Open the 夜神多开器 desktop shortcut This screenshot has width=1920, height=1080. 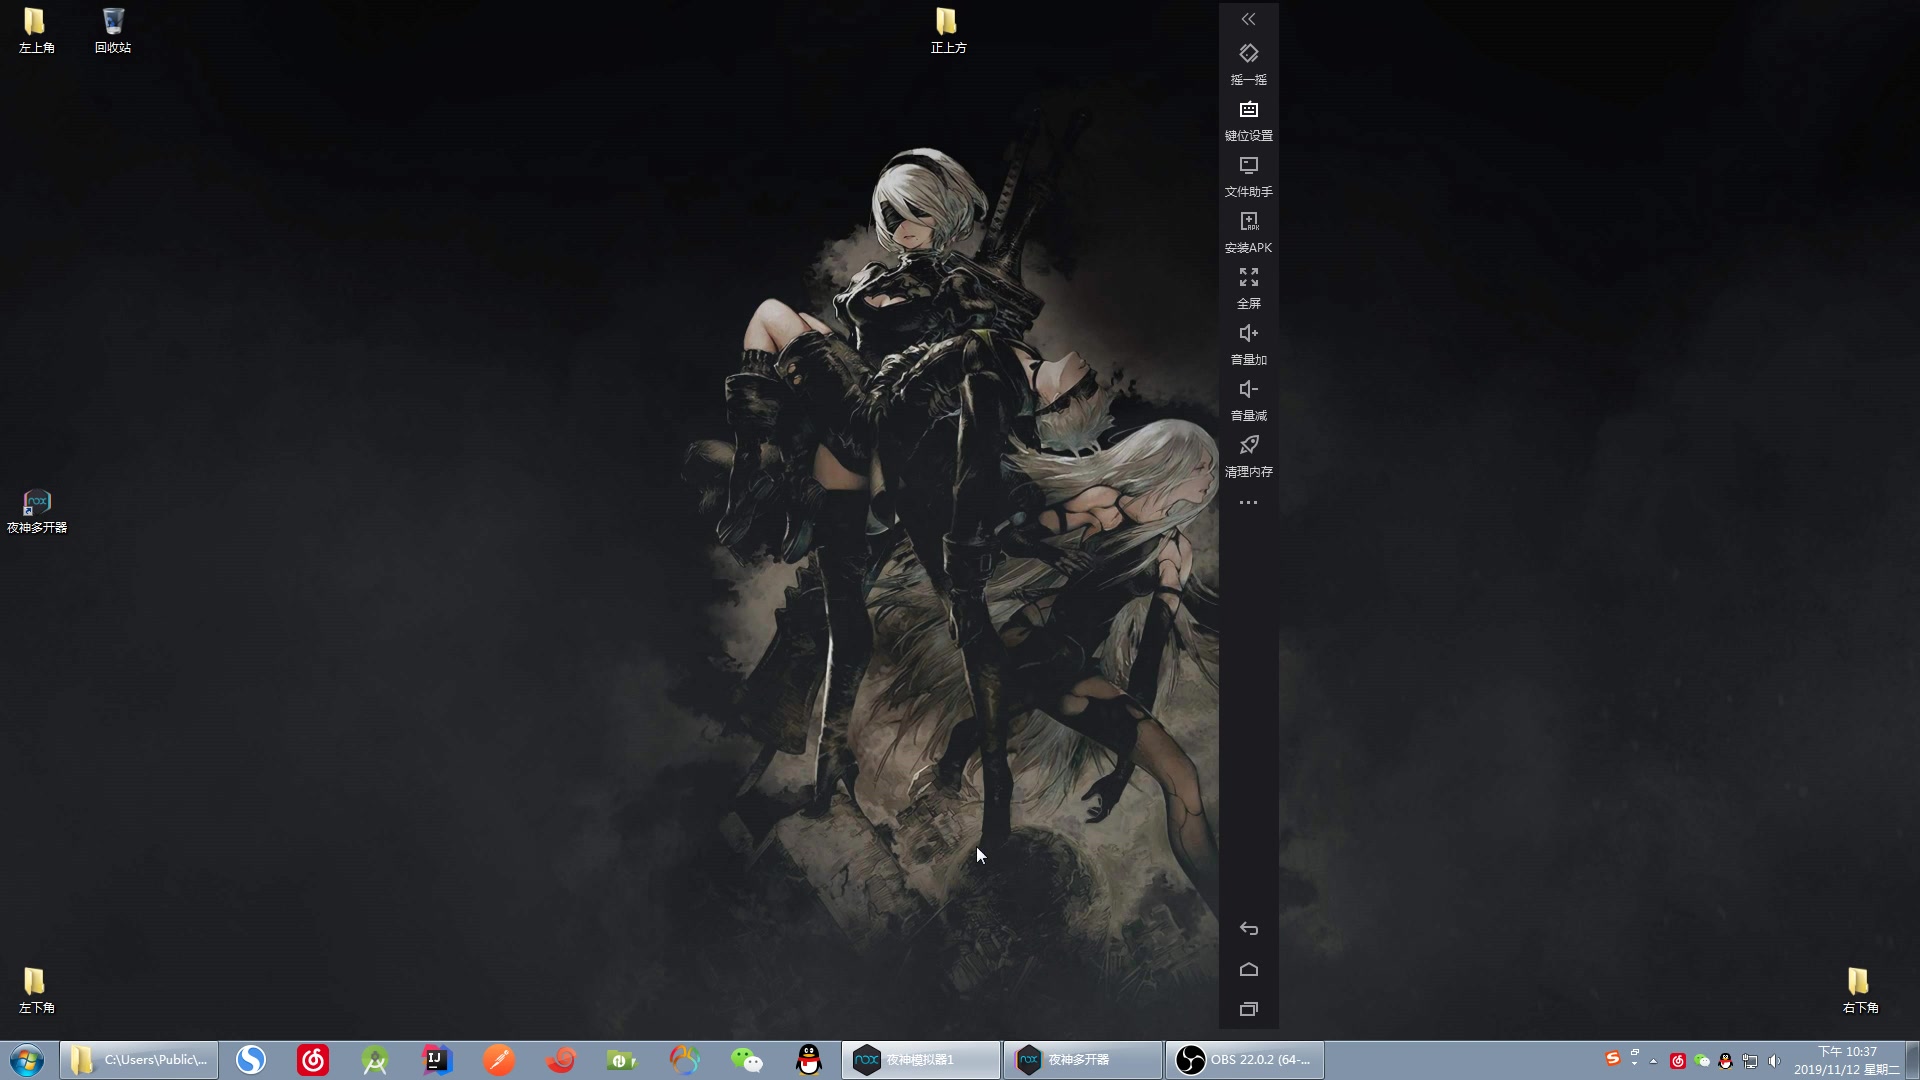coord(36,503)
